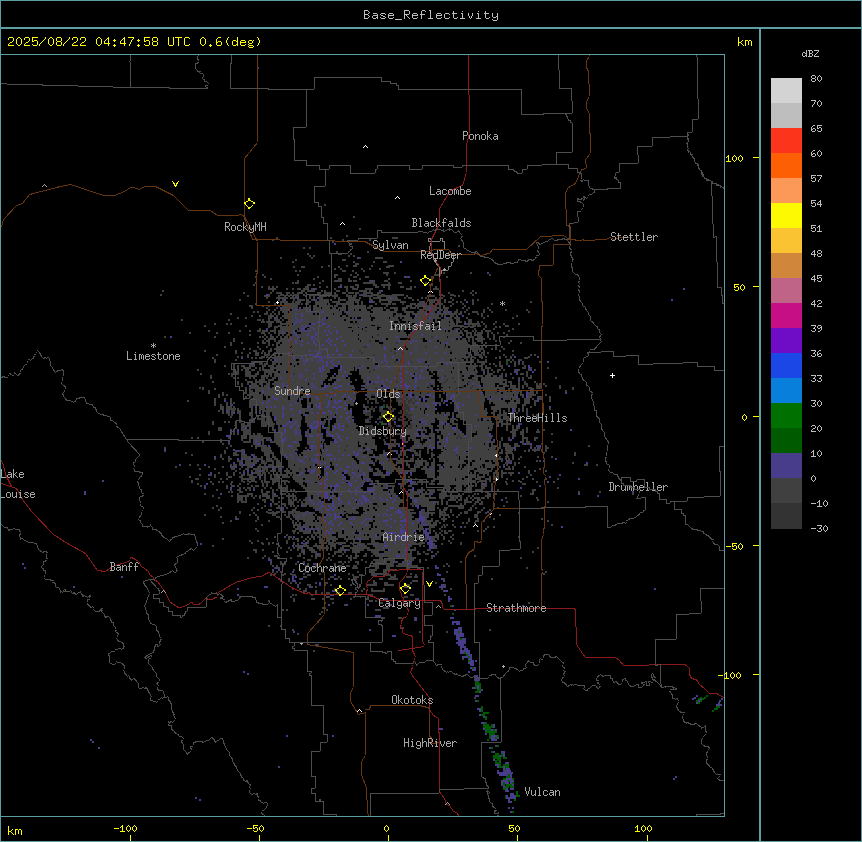Click the HighRiver city label
The width and height of the screenshot is (862, 842).
click(x=430, y=743)
